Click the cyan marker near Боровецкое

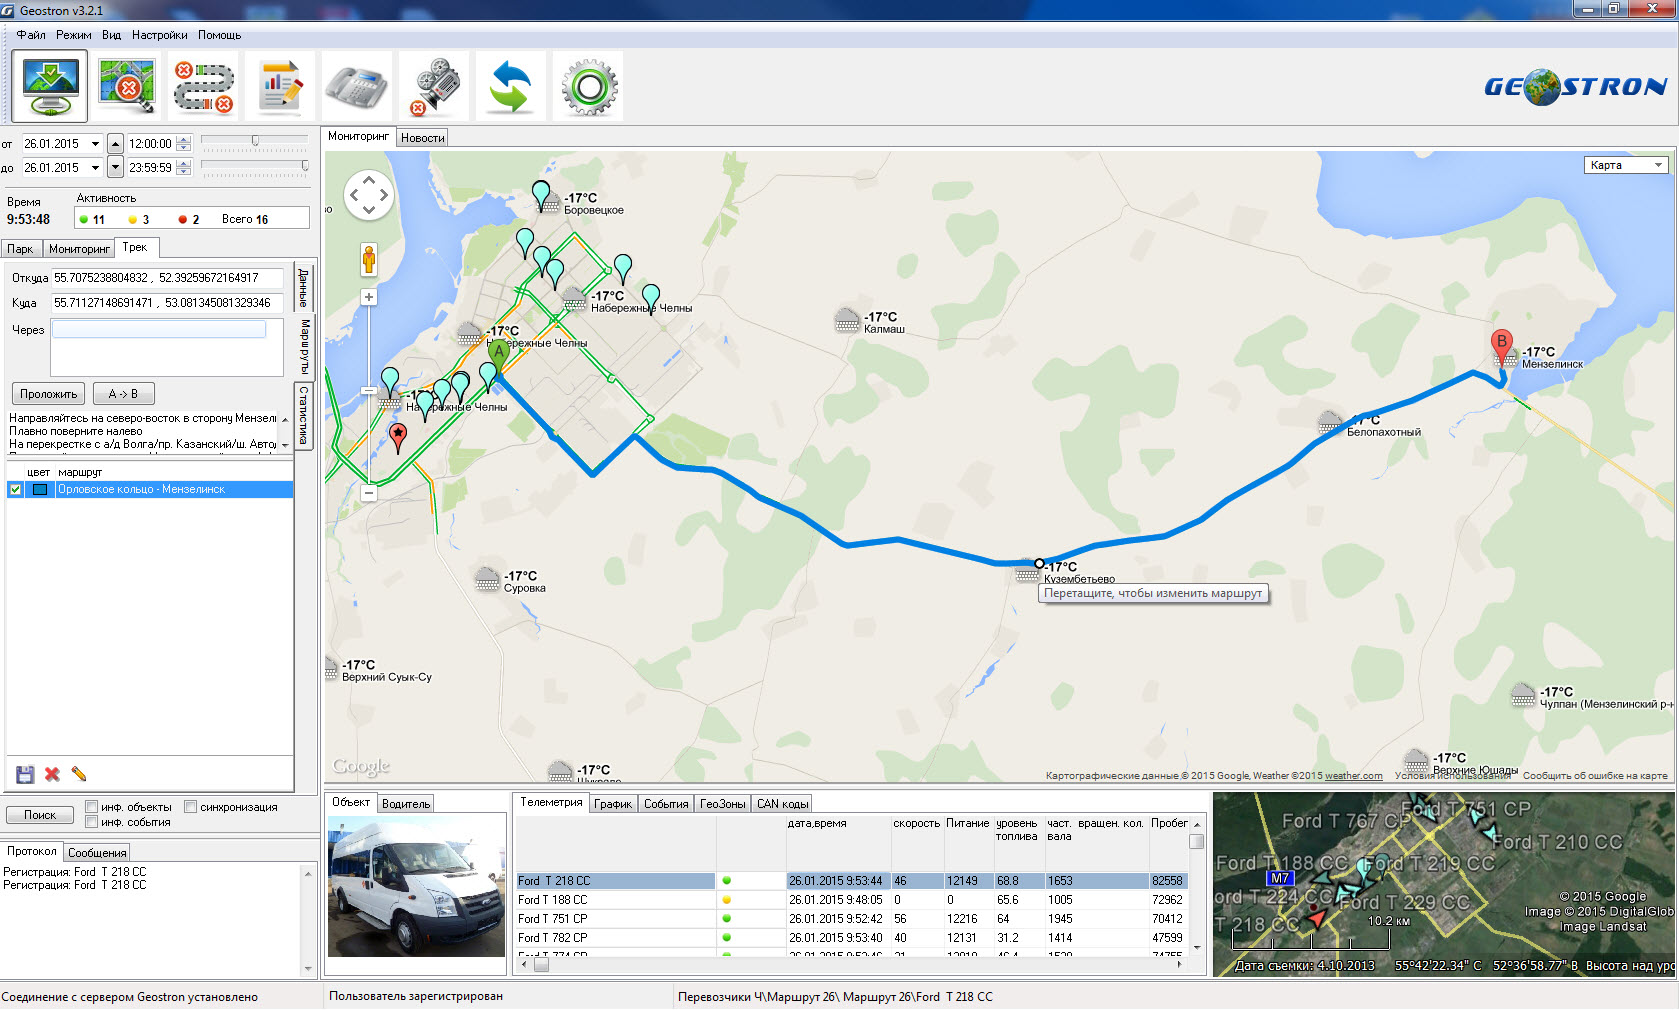pos(541,194)
